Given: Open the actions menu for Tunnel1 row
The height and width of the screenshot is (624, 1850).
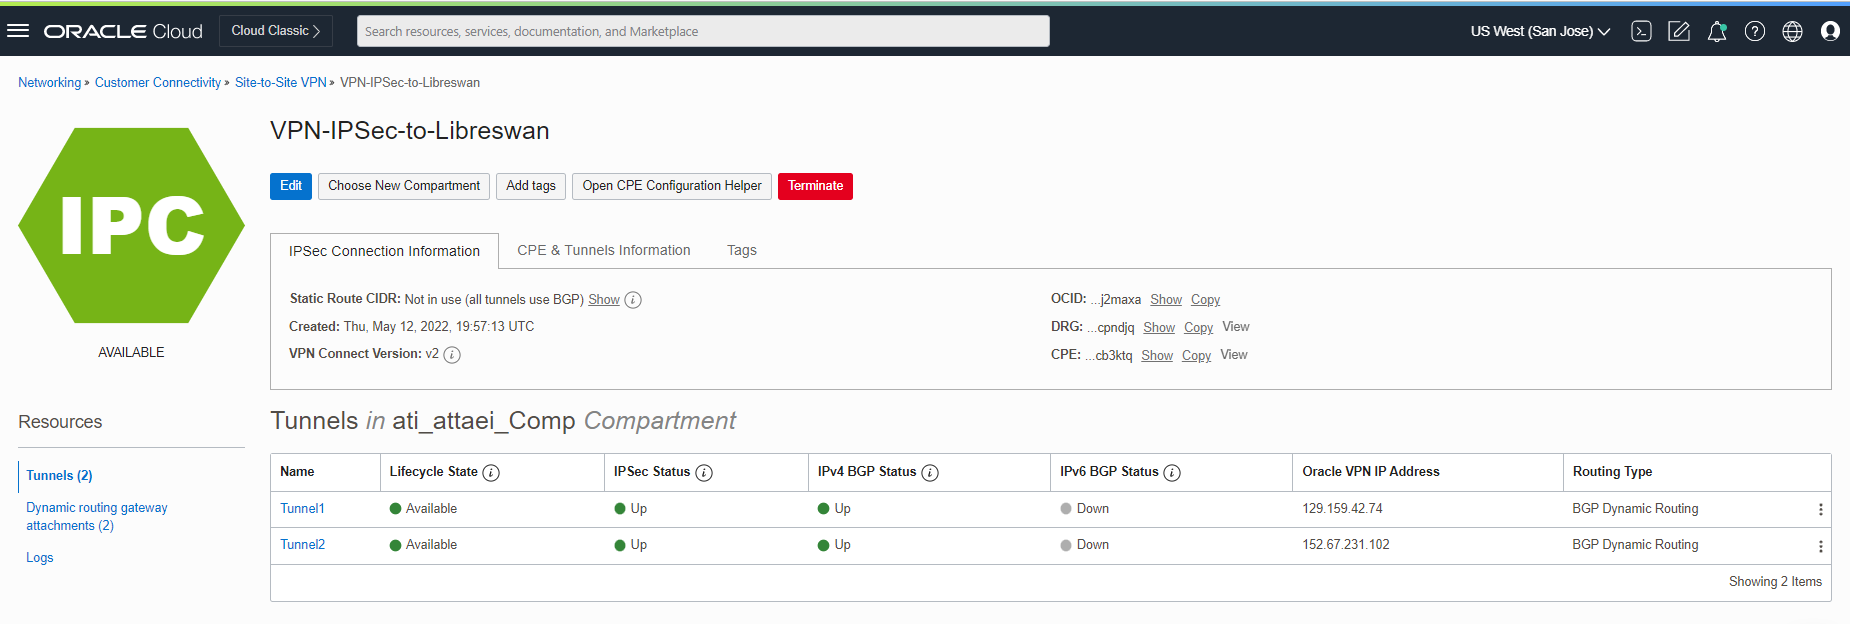Looking at the screenshot, I should point(1820,510).
